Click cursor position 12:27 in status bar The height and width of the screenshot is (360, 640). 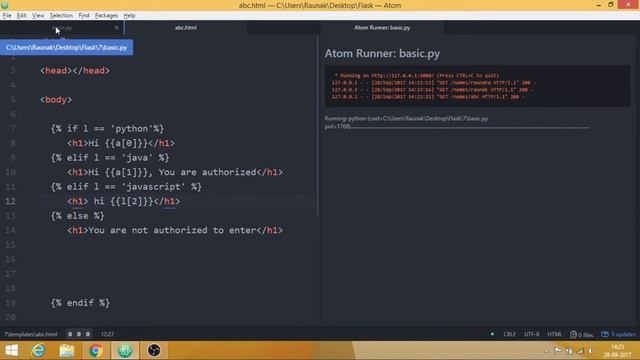coord(107,334)
